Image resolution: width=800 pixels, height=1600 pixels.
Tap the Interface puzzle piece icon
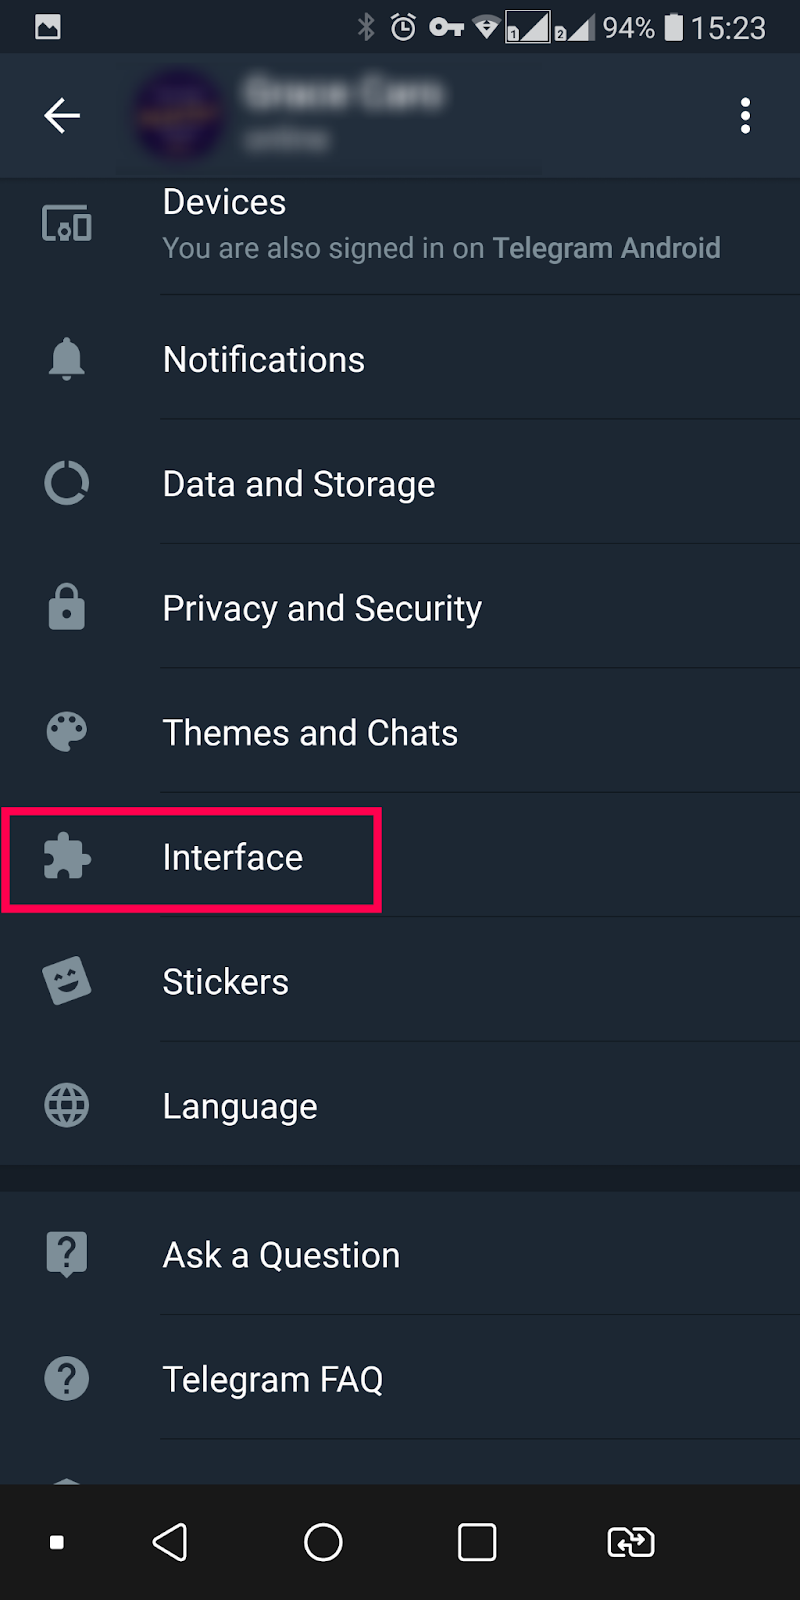click(67, 857)
